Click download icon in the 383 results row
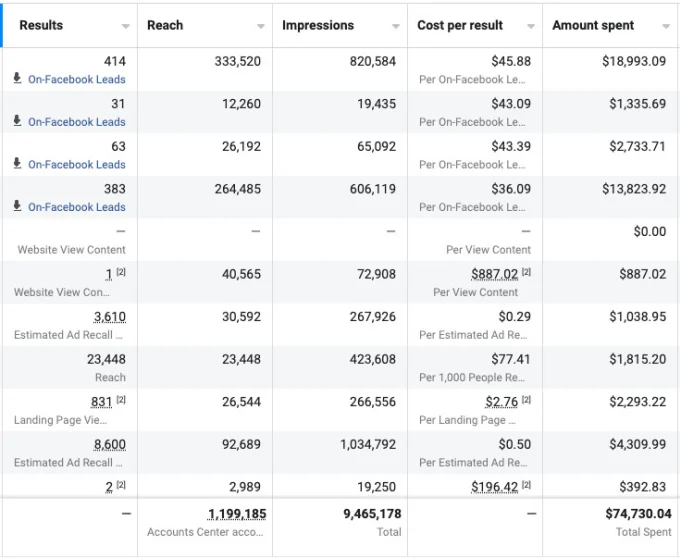The height and width of the screenshot is (558, 680). (17, 207)
